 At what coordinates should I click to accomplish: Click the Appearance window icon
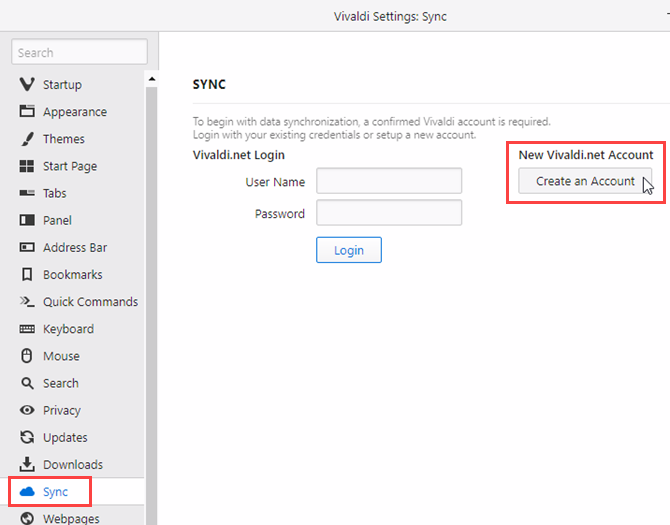click(27, 111)
